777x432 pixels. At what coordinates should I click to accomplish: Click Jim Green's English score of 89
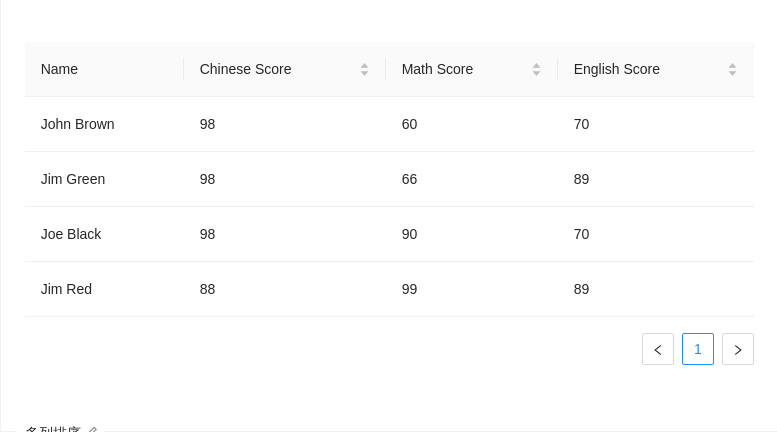tap(582, 179)
